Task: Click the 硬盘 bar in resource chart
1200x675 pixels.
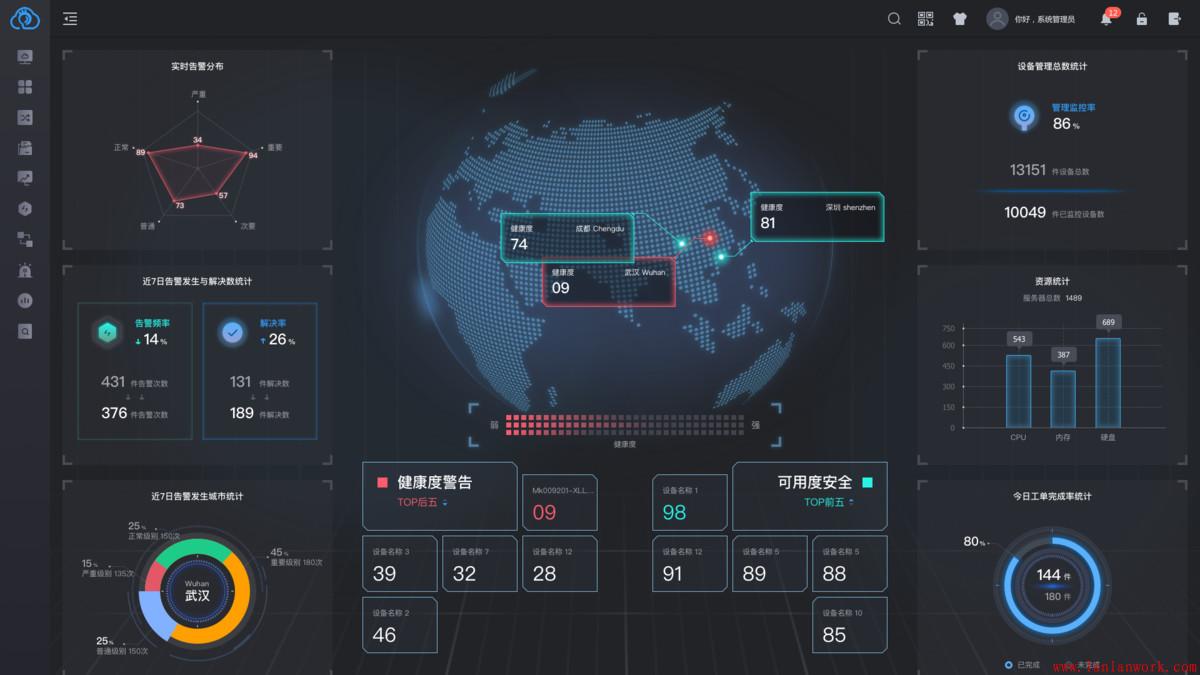Action: (1107, 382)
